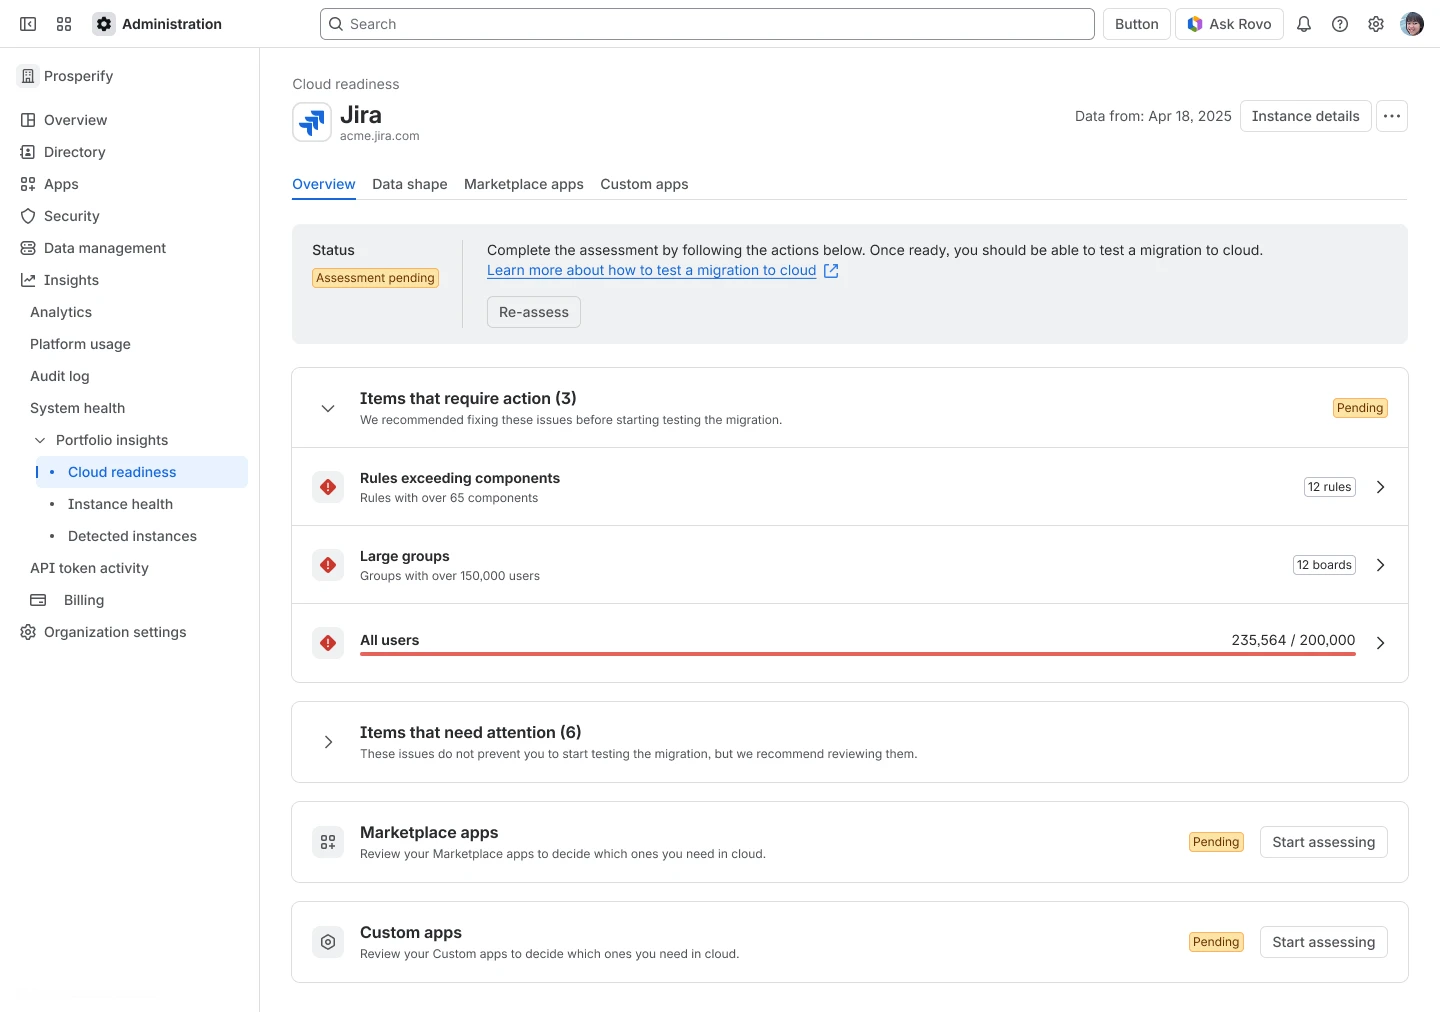This screenshot has width=1440, height=1012.
Task: Open API token activity in the sidebar
Action: (89, 568)
